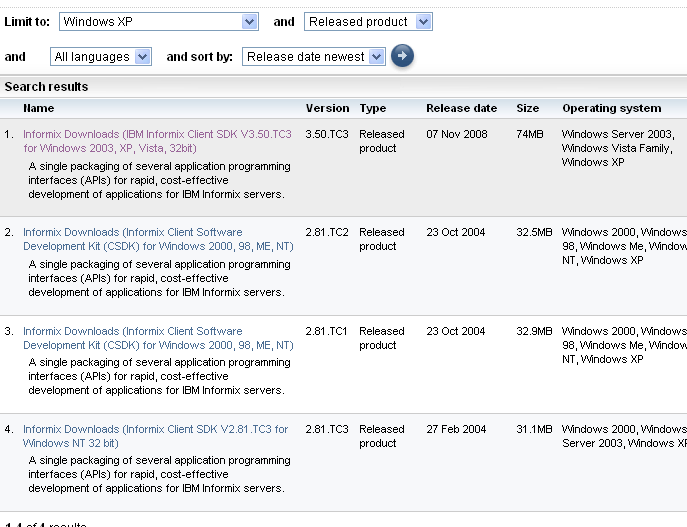Click the Search results heading
The height and width of the screenshot is (527, 687).
tap(46, 87)
